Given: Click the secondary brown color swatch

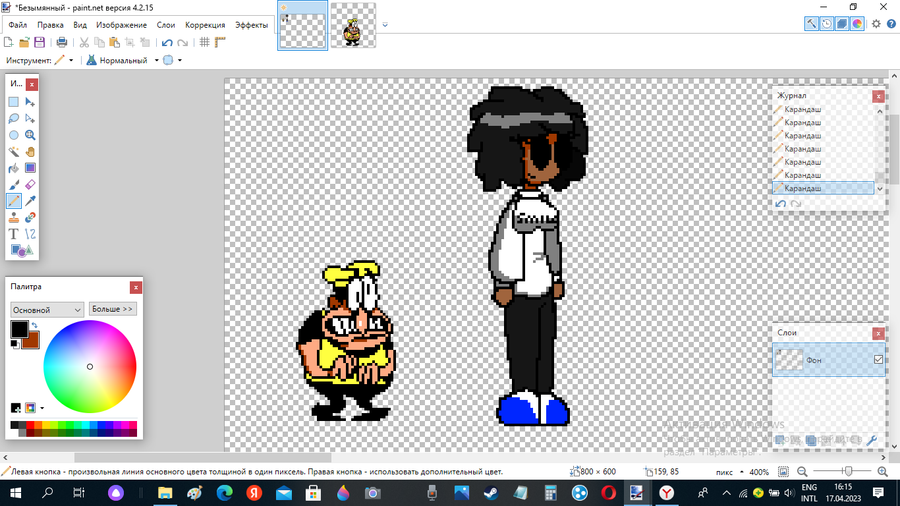Looking at the screenshot, I should click(32, 342).
